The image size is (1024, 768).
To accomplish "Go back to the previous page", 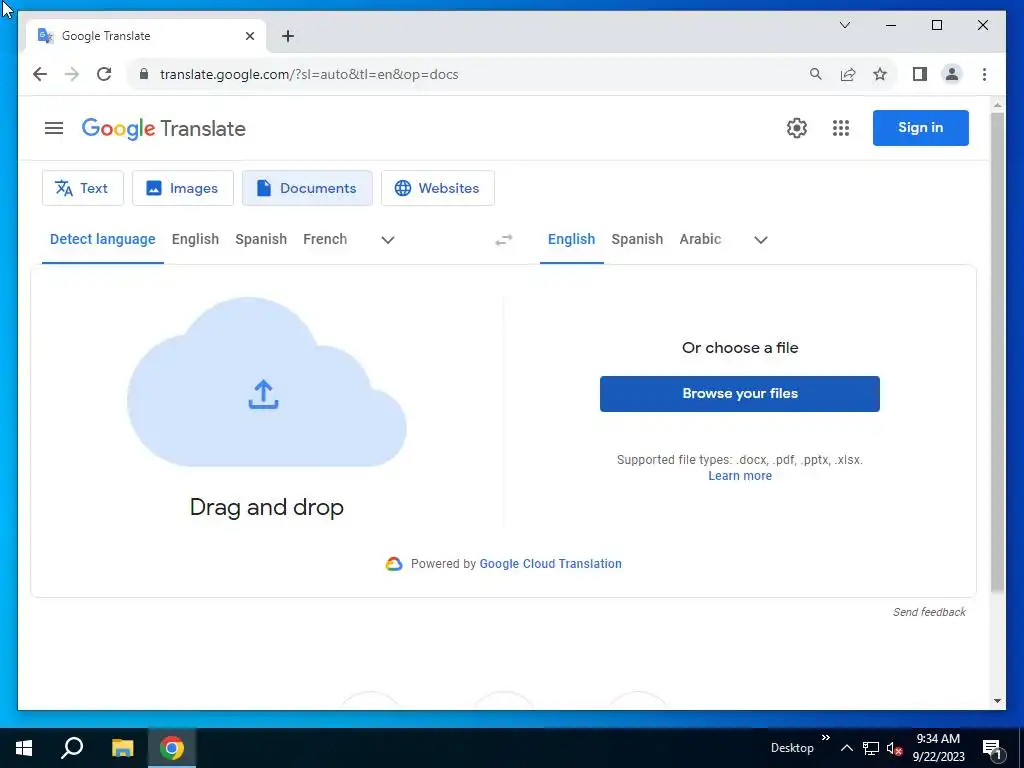I will [40, 74].
